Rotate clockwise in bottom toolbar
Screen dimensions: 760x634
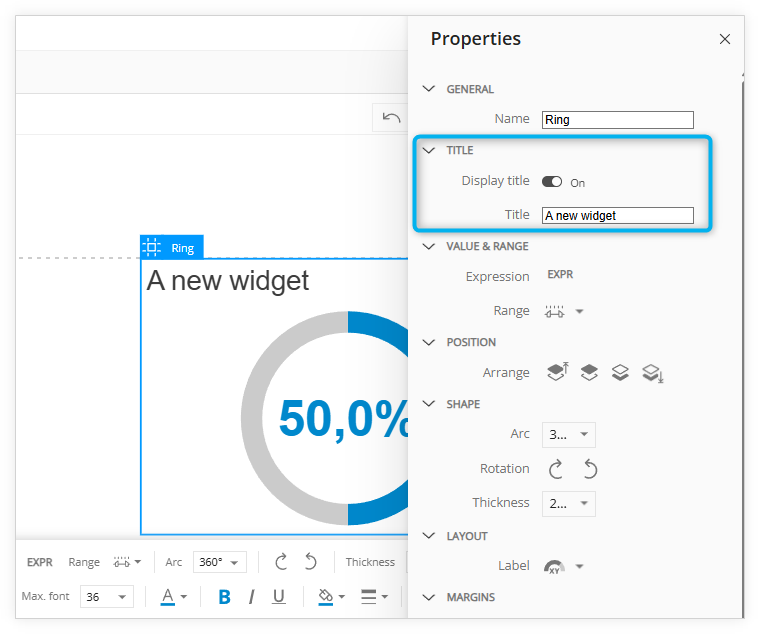click(x=281, y=562)
